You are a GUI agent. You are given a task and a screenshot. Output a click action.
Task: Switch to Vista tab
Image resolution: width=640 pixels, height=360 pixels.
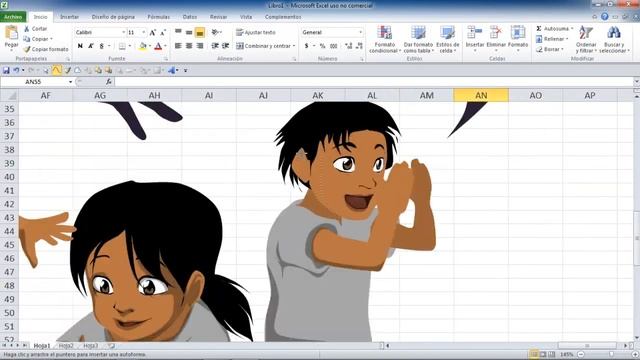pyautogui.click(x=246, y=17)
